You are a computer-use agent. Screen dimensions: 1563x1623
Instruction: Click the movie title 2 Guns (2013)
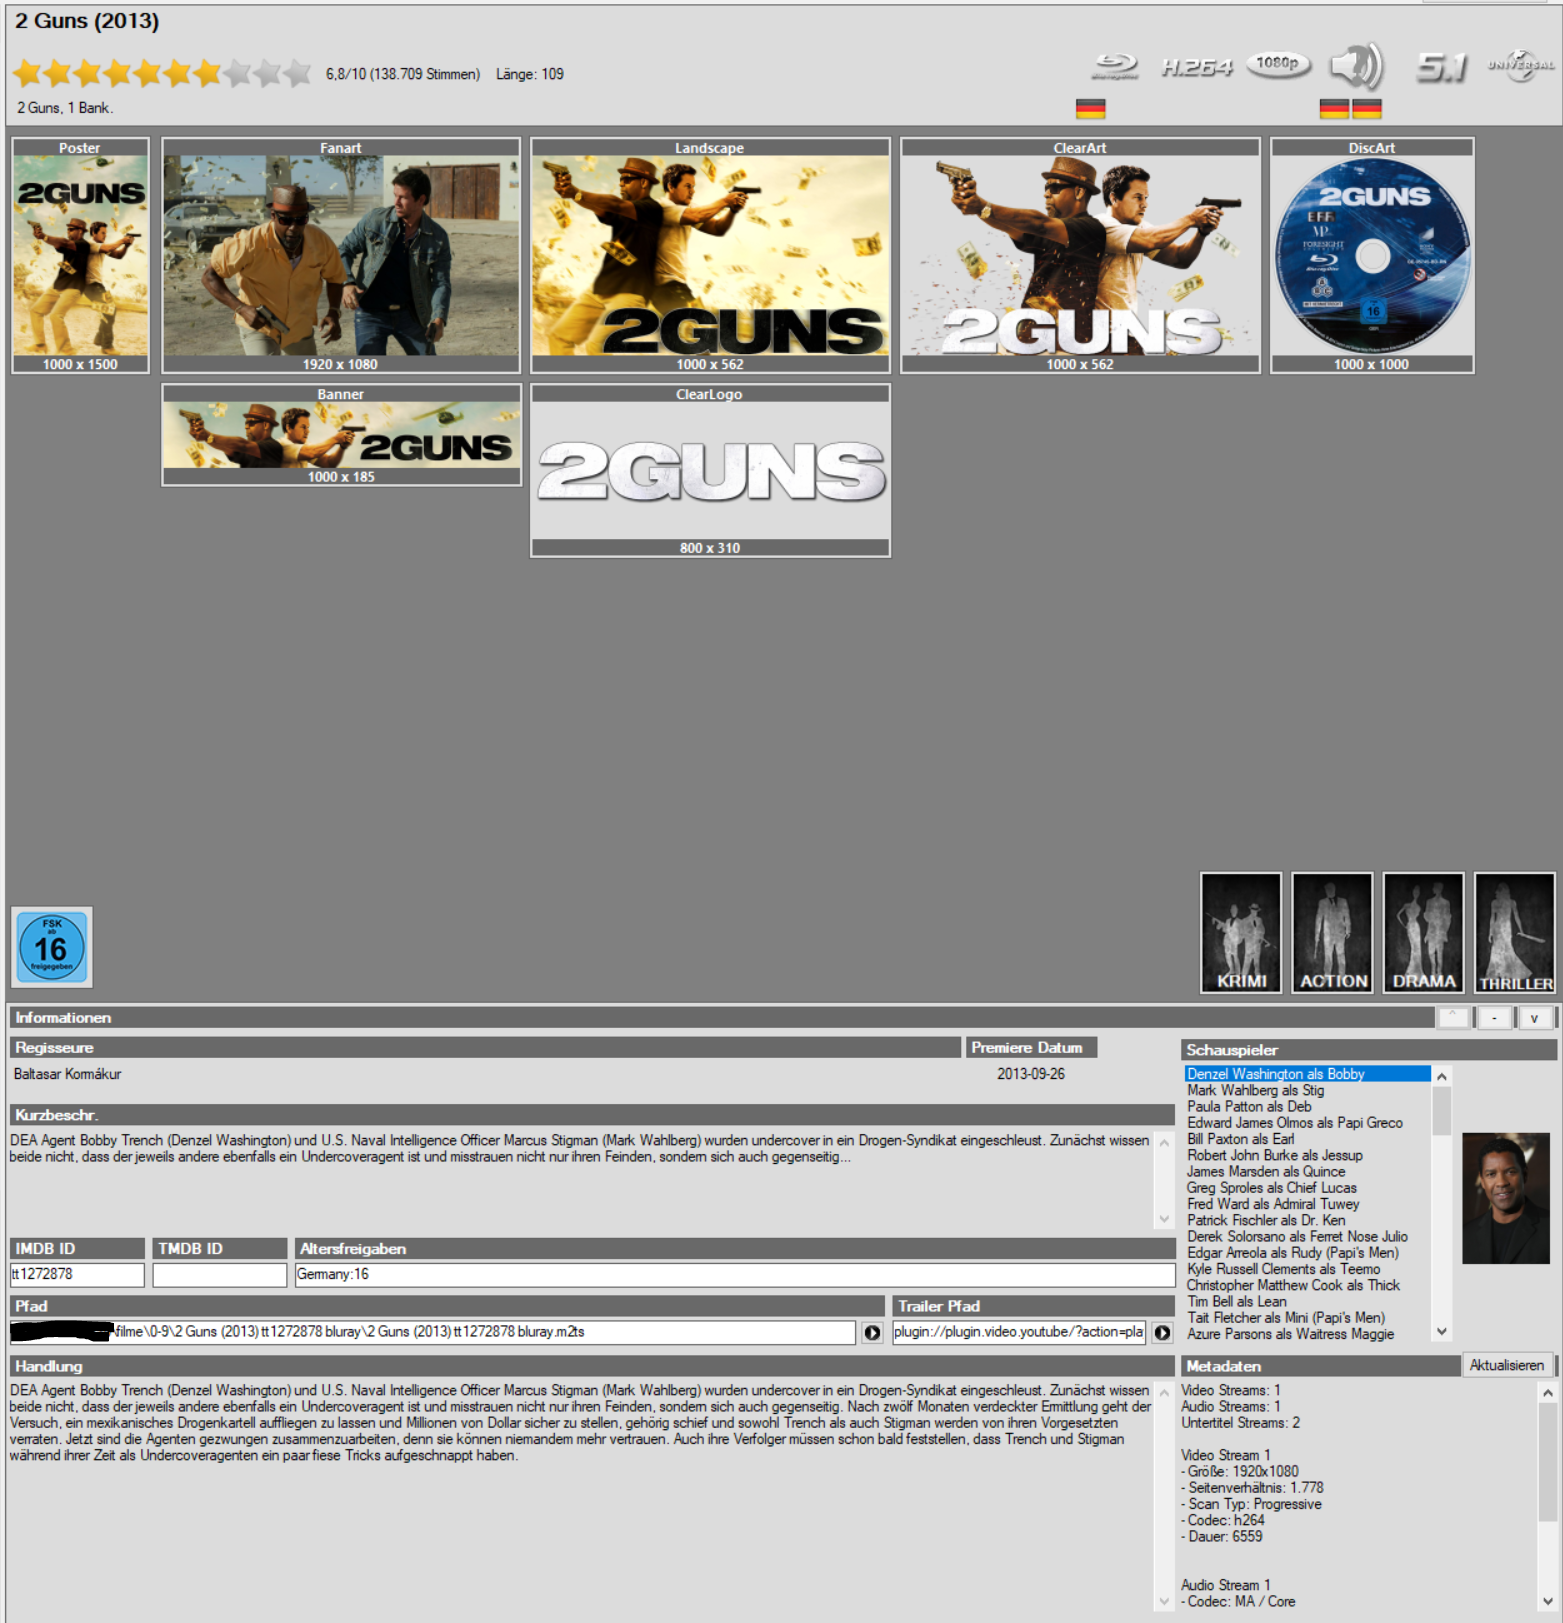[x=87, y=21]
